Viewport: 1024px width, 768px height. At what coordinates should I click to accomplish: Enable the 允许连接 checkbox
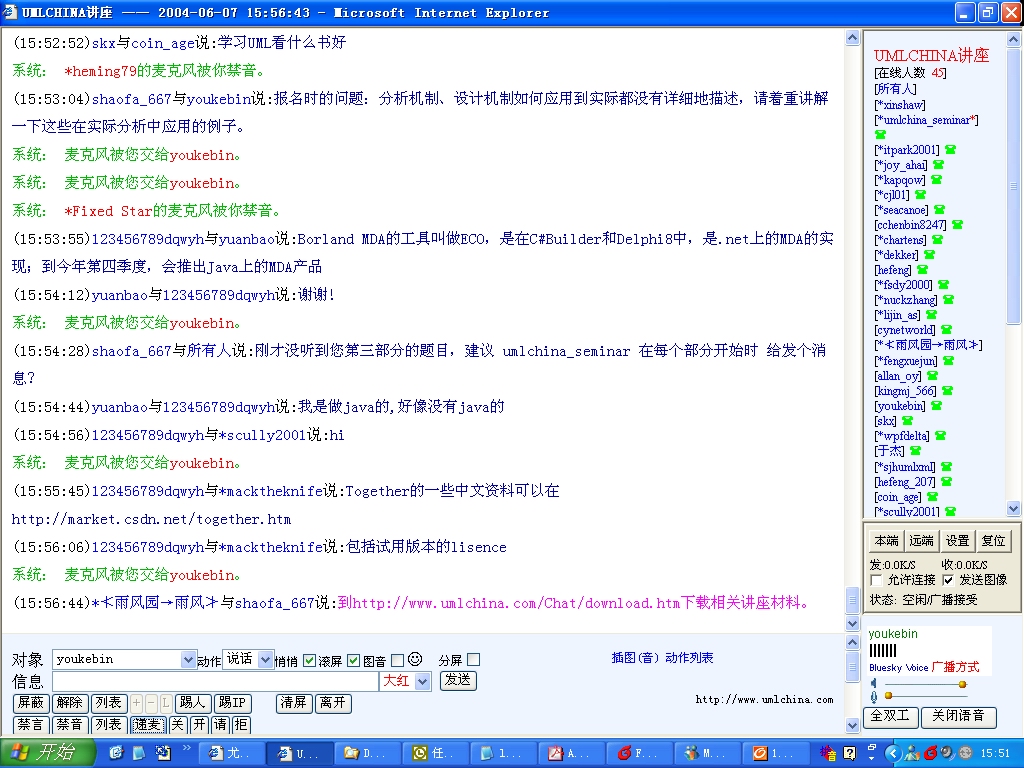click(x=876, y=580)
